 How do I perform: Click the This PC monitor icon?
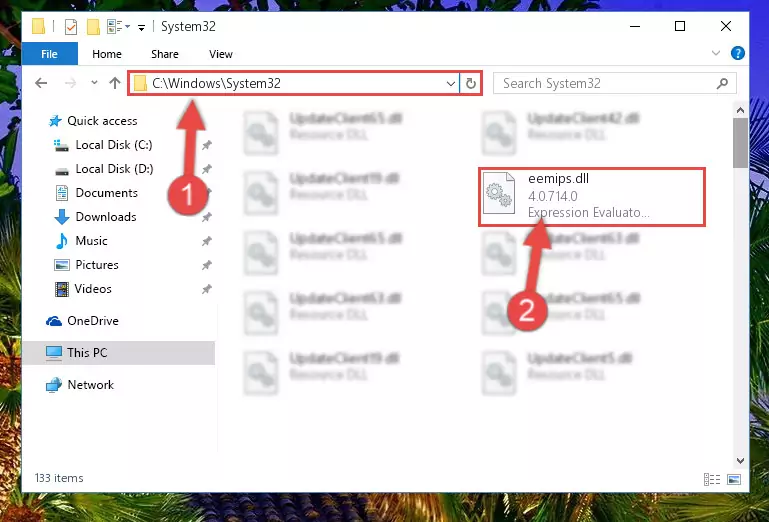click(53, 353)
